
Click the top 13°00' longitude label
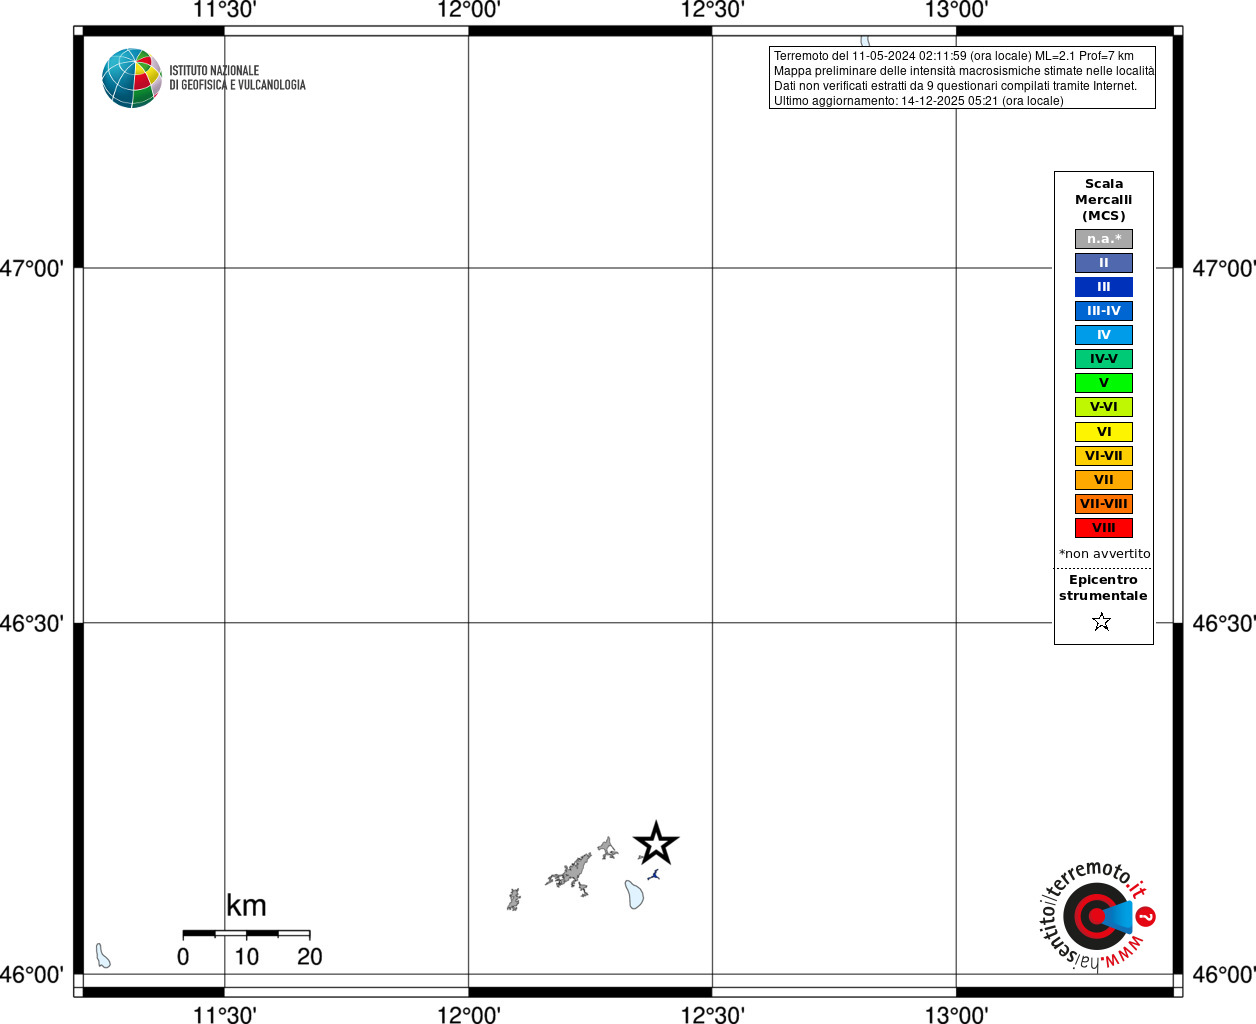[957, 10]
